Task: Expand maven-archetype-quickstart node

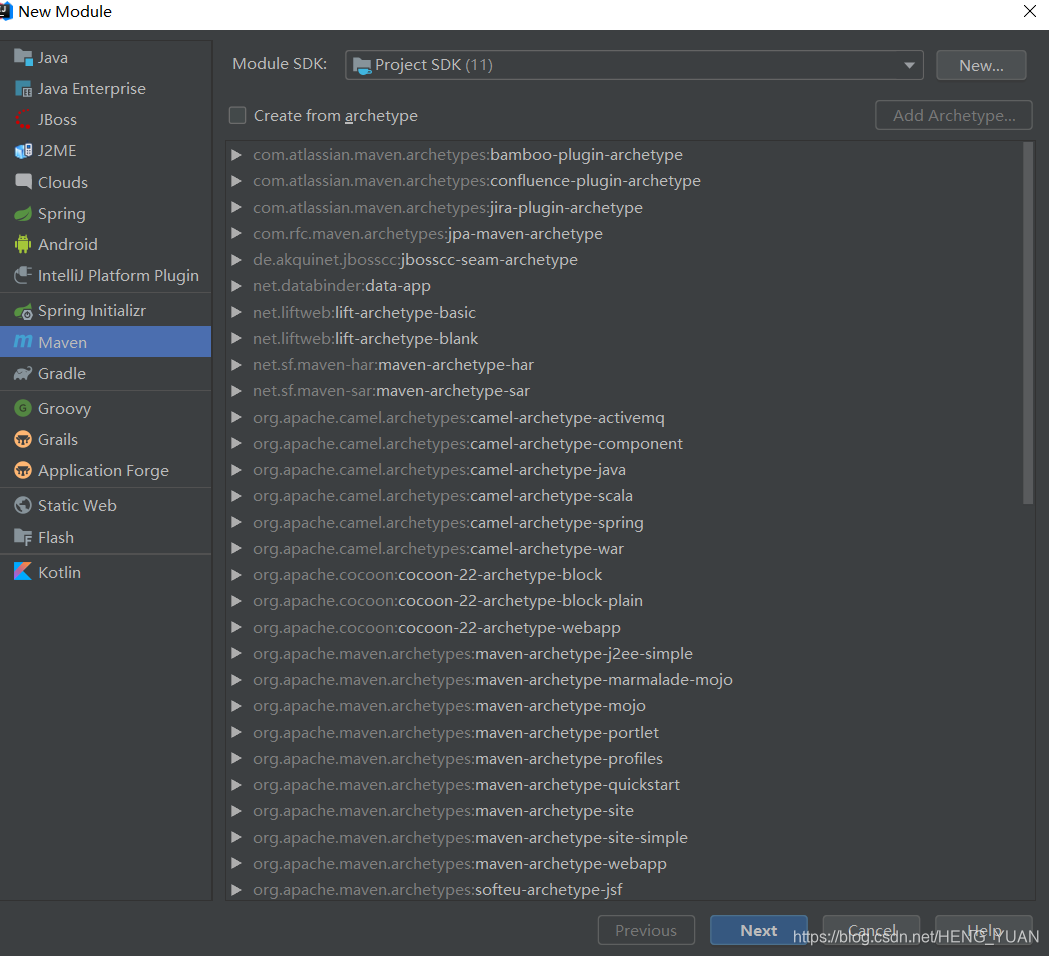Action: [236, 785]
